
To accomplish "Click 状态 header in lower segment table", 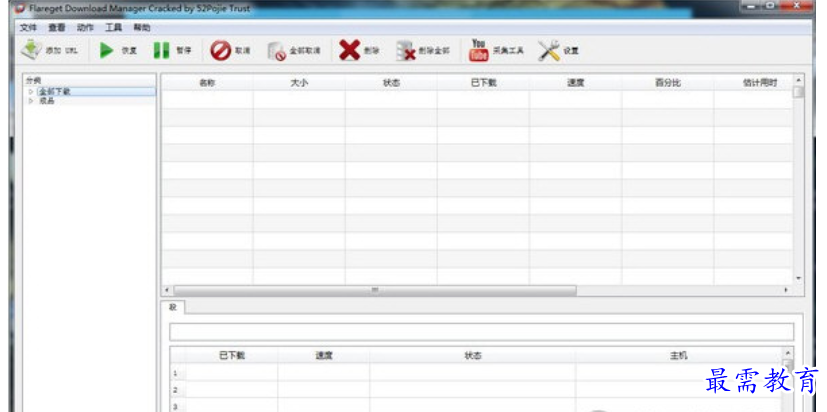I will tap(473, 356).
